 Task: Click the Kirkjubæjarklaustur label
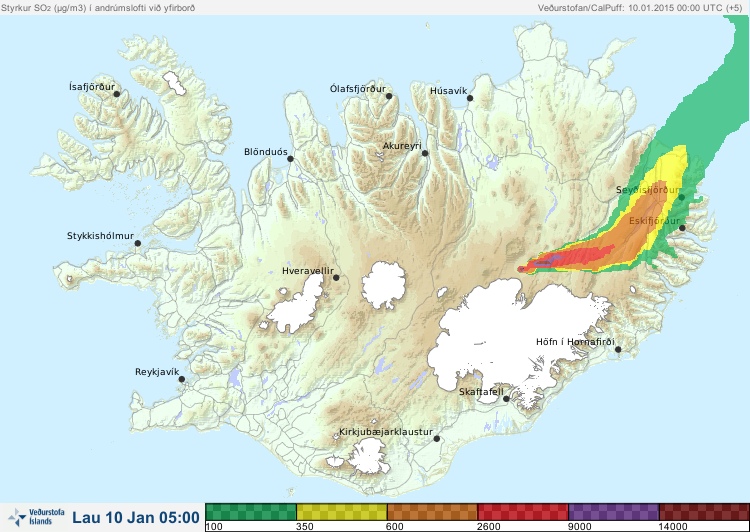386,432
